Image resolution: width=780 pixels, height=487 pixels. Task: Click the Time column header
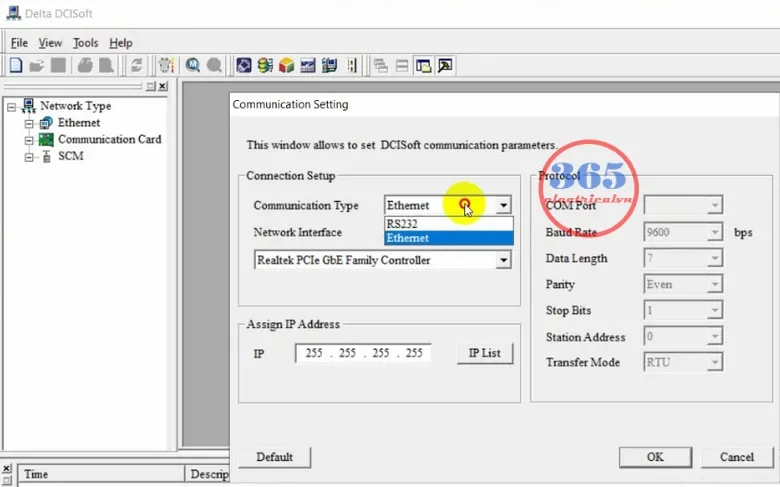tap(101, 474)
